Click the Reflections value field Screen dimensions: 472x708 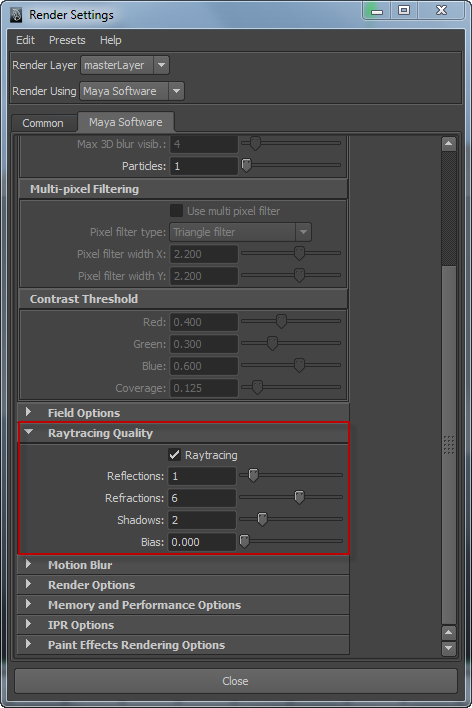tap(202, 476)
